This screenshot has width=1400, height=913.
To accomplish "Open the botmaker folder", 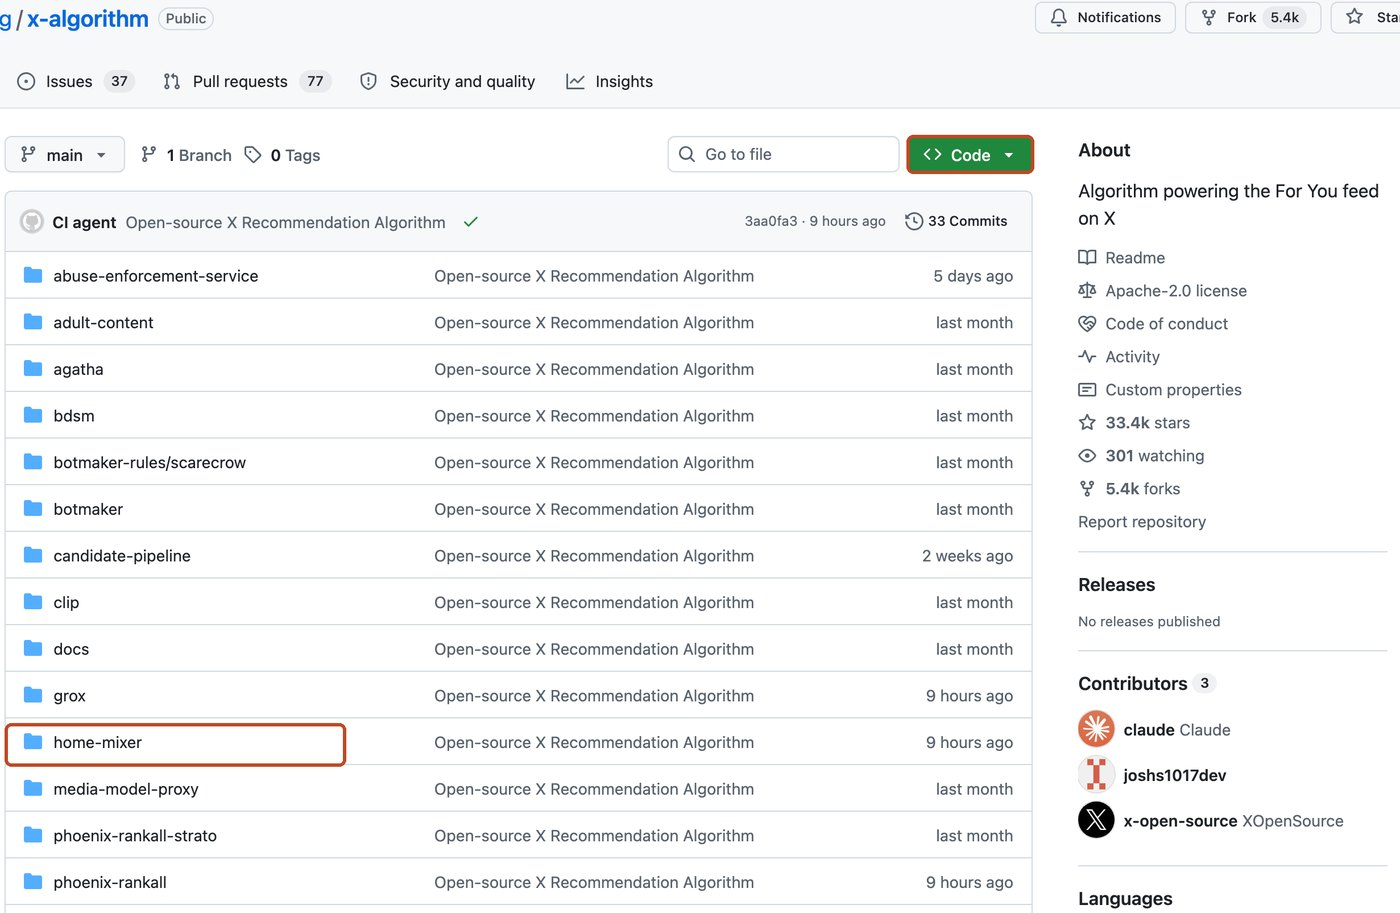I will click(x=88, y=509).
